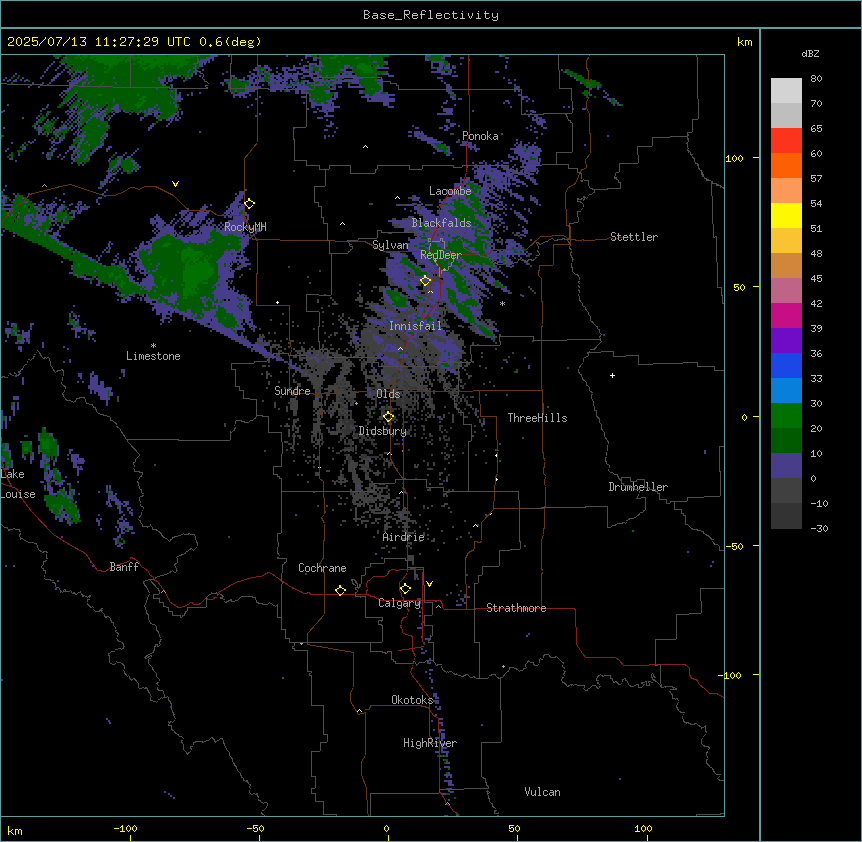This screenshot has height=842, width=862.
Task: Select the Lacombe city label
Action: point(450,191)
